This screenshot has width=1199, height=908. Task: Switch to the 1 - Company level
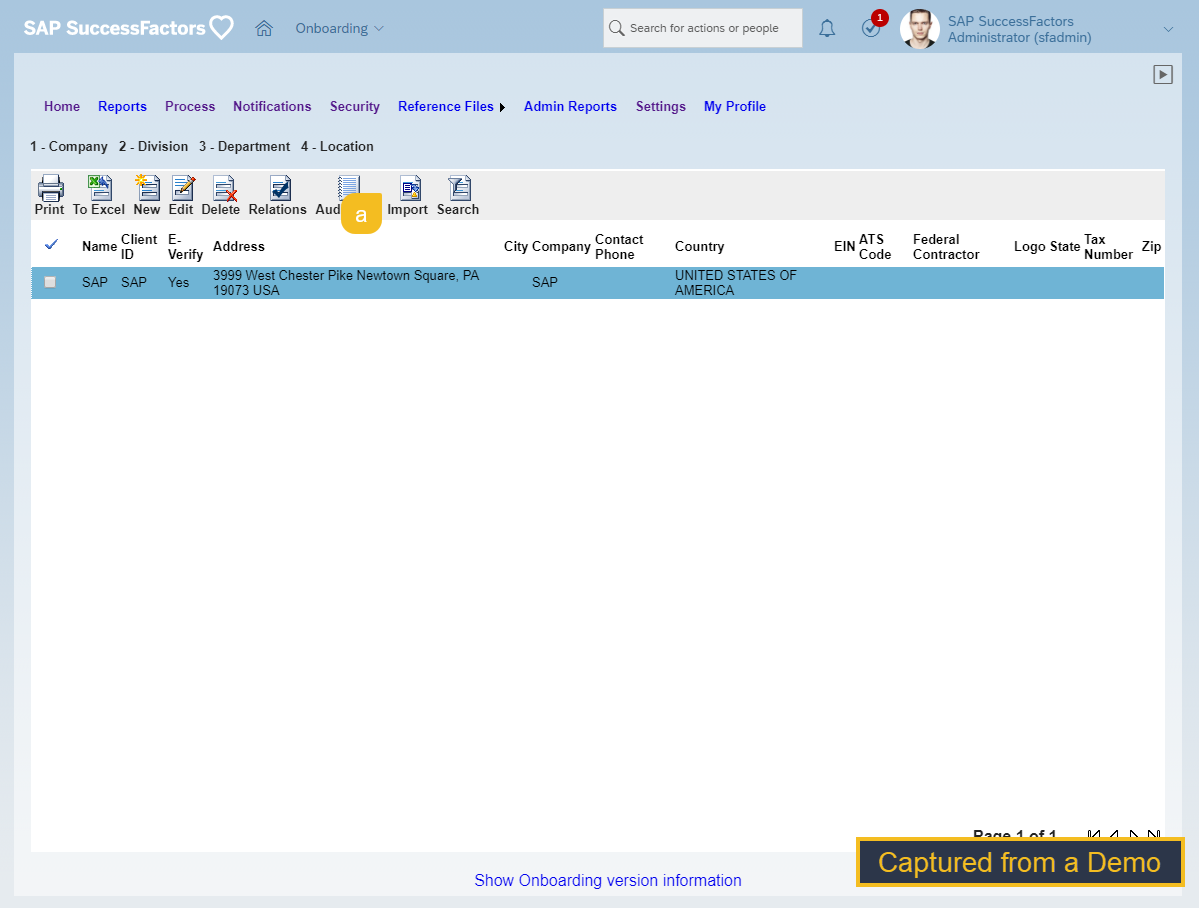pos(69,146)
